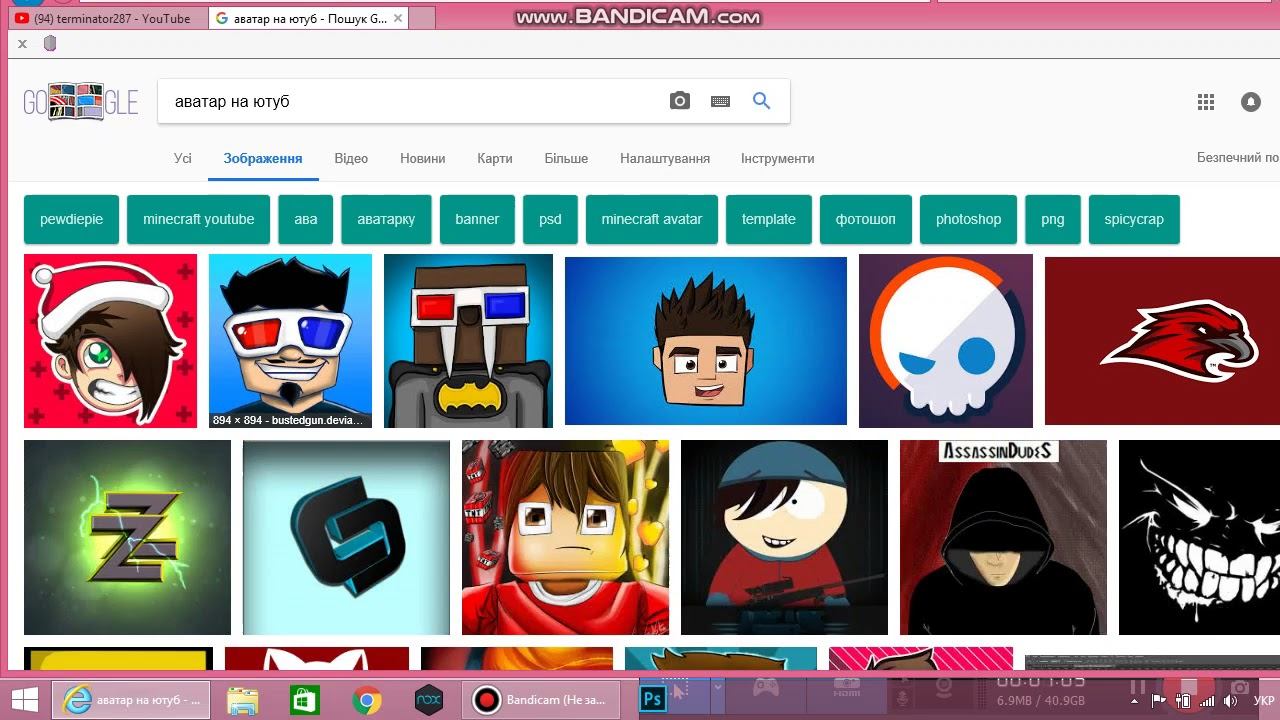Open the green lightning Z logo image
Screen dimensions: 1280x720
click(x=127, y=537)
